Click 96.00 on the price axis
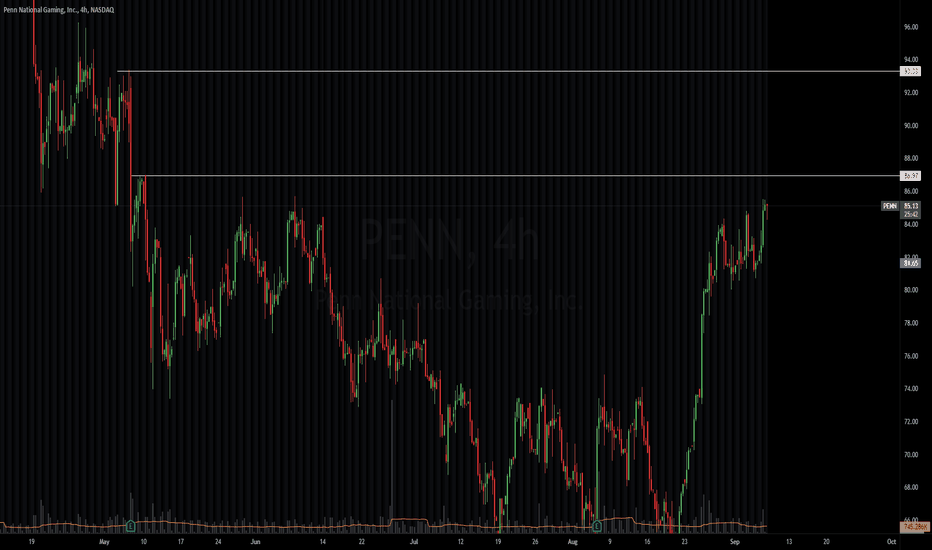The height and width of the screenshot is (550, 932). pos(911,27)
